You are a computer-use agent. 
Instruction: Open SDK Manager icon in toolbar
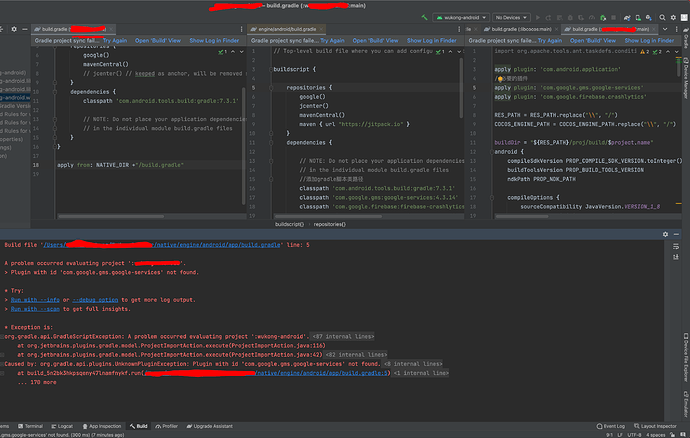(x=649, y=18)
